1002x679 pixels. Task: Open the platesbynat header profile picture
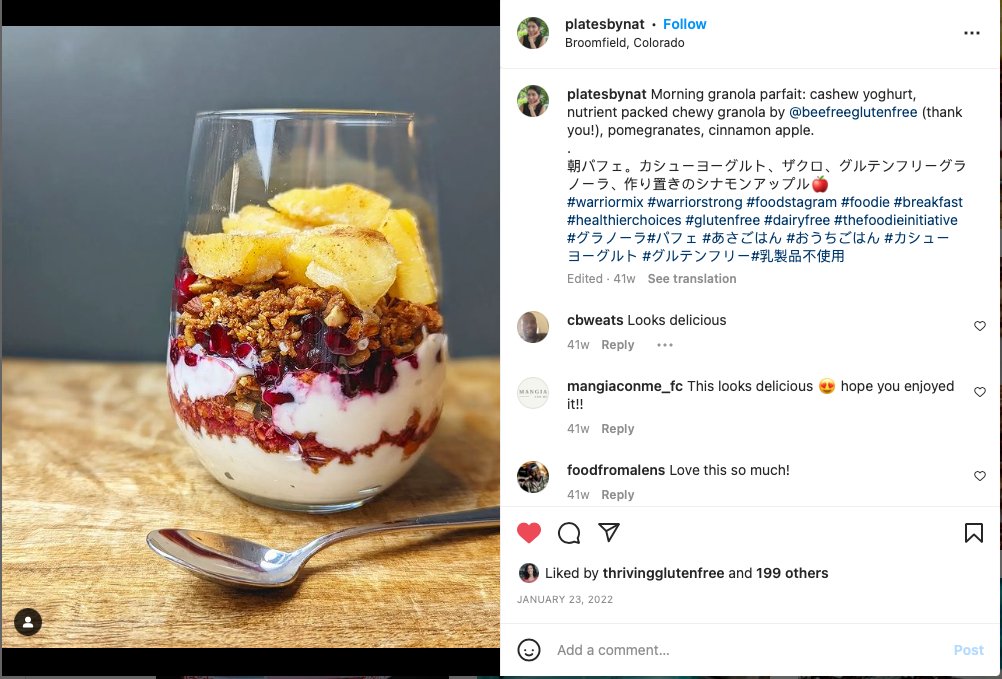[533, 33]
